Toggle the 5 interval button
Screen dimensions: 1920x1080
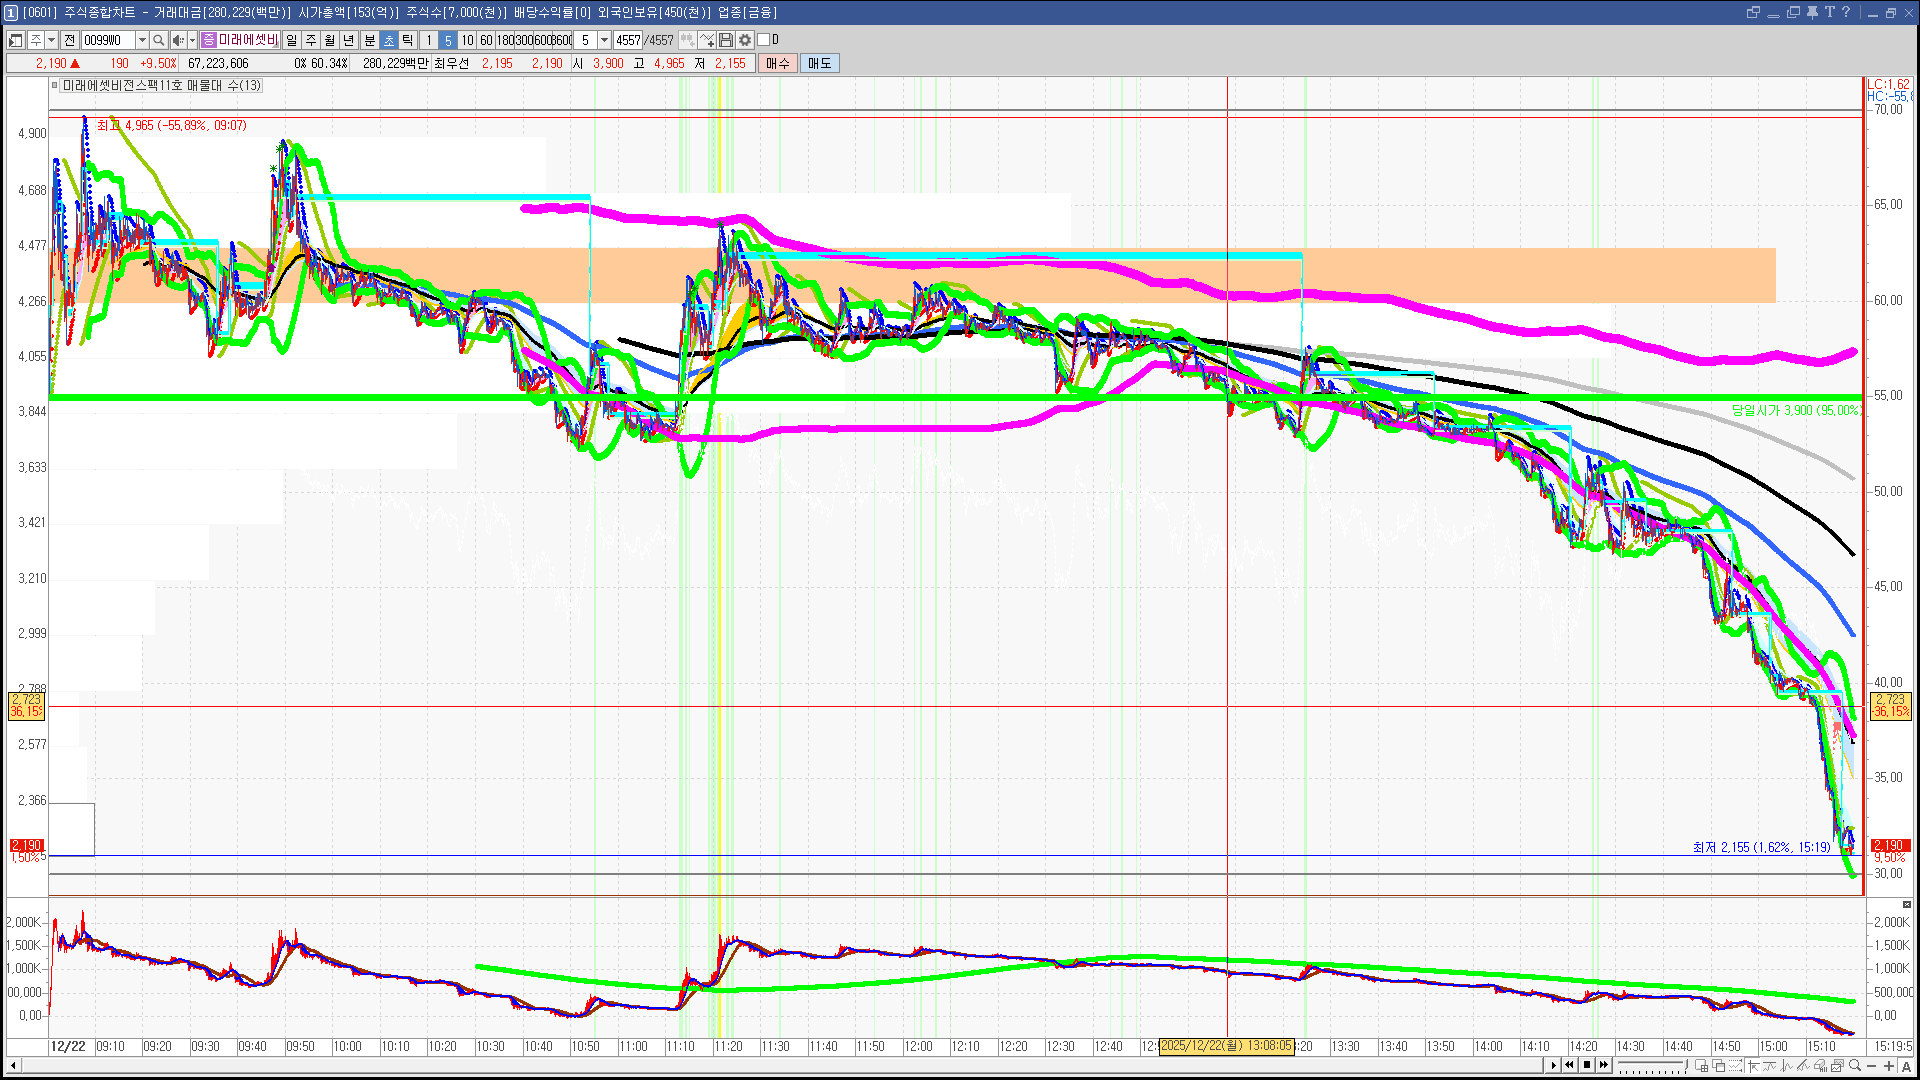click(x=448, y=40)
